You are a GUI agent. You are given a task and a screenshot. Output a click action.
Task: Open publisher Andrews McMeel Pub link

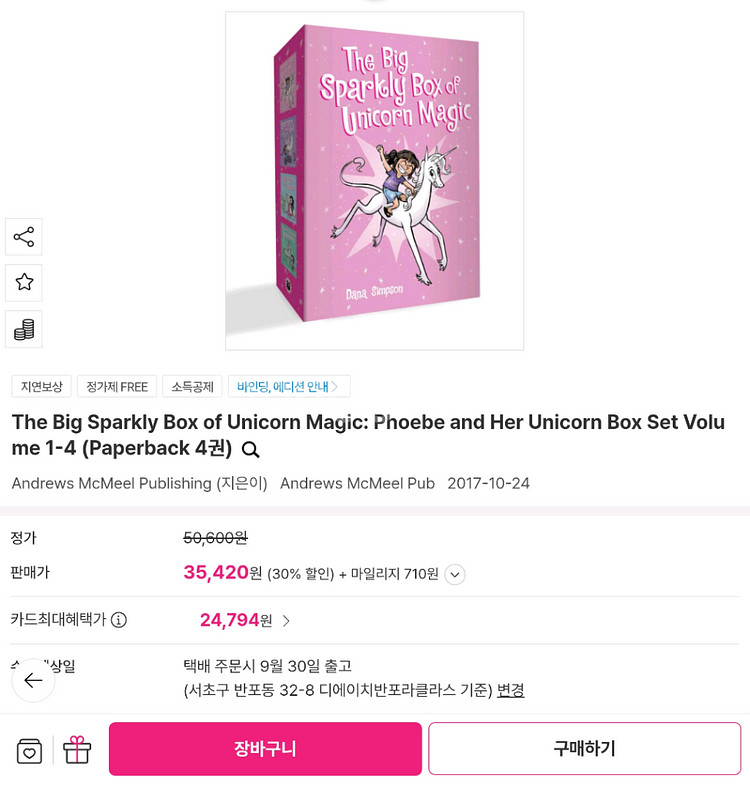(357, 483)
